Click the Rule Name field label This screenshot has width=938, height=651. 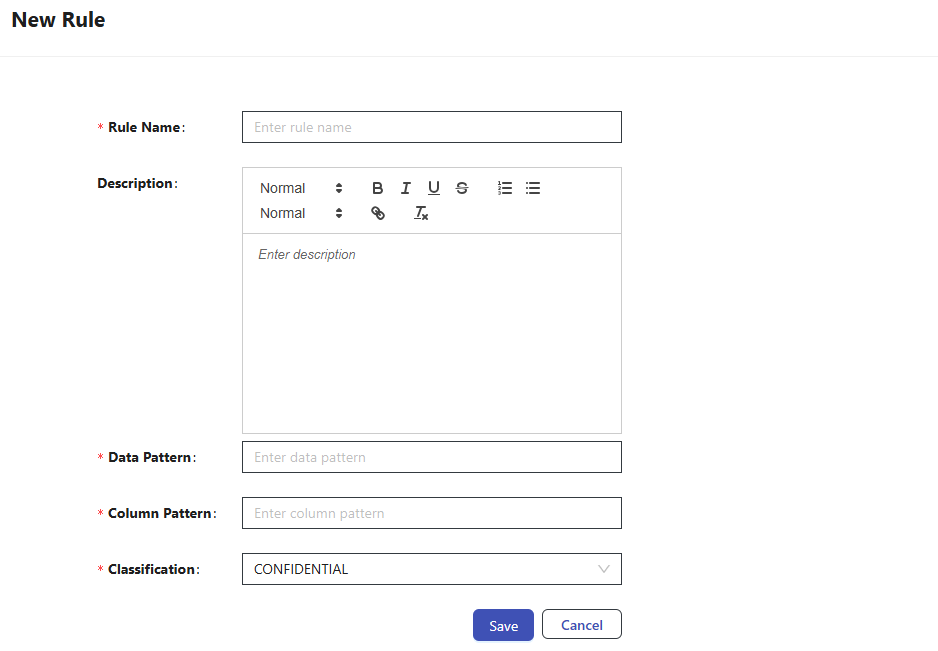(145, 127)
